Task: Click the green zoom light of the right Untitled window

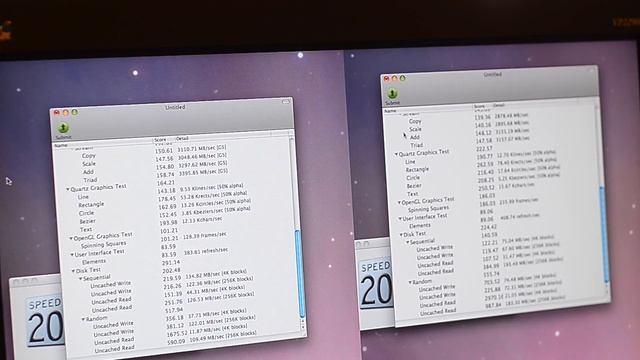Action: [x=402, y=78]
